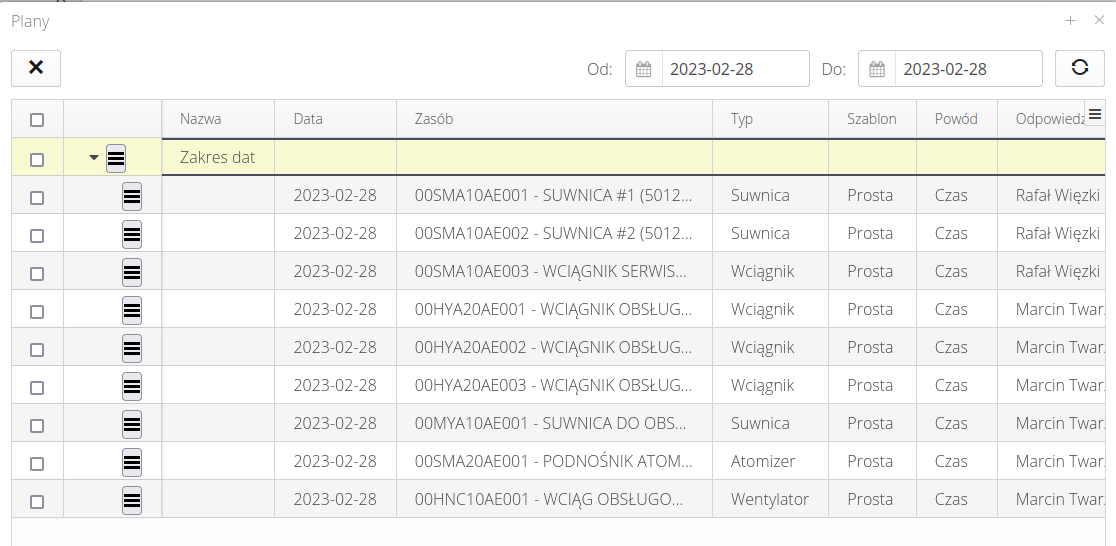Sort by the Zasób column header

[x=434, y=119]
